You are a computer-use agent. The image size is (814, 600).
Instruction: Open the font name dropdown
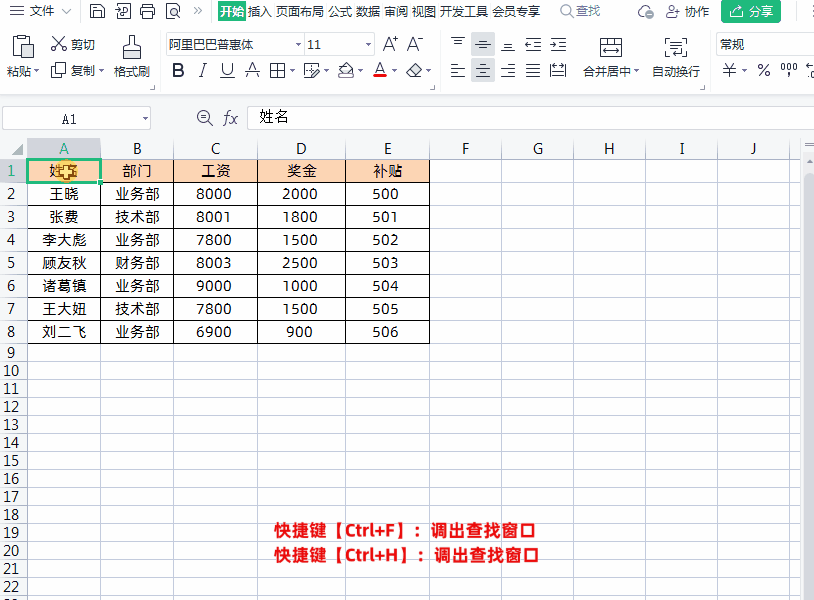(x=298, y=45)
